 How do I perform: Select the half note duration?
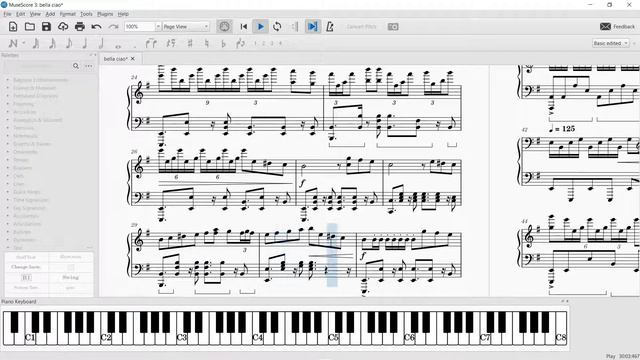tap(101, 43)
